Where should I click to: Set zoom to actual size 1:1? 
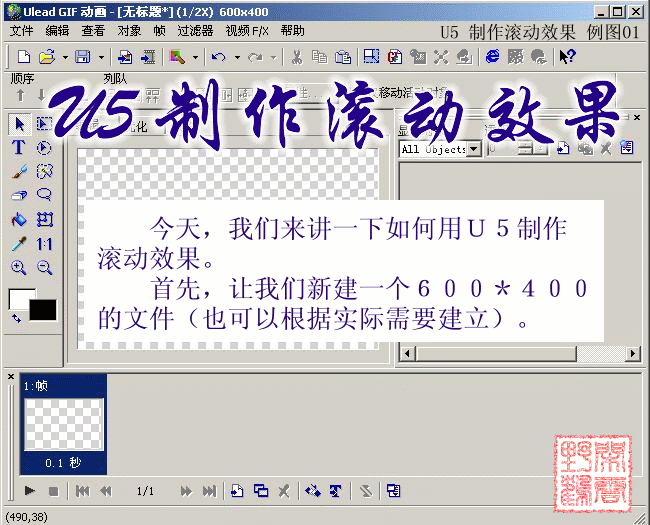point(44,244)
